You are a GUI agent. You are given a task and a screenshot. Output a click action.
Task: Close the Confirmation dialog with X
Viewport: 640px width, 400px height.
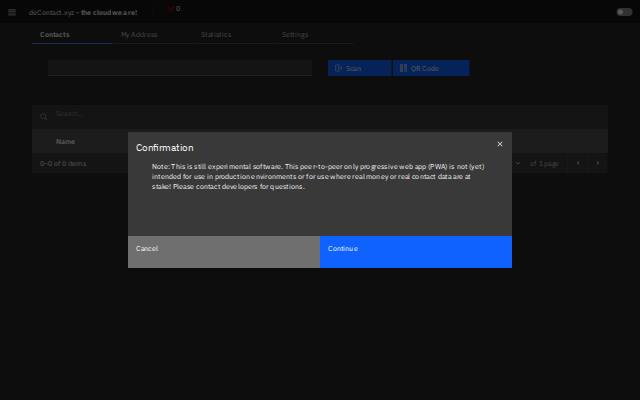(500, 144)
